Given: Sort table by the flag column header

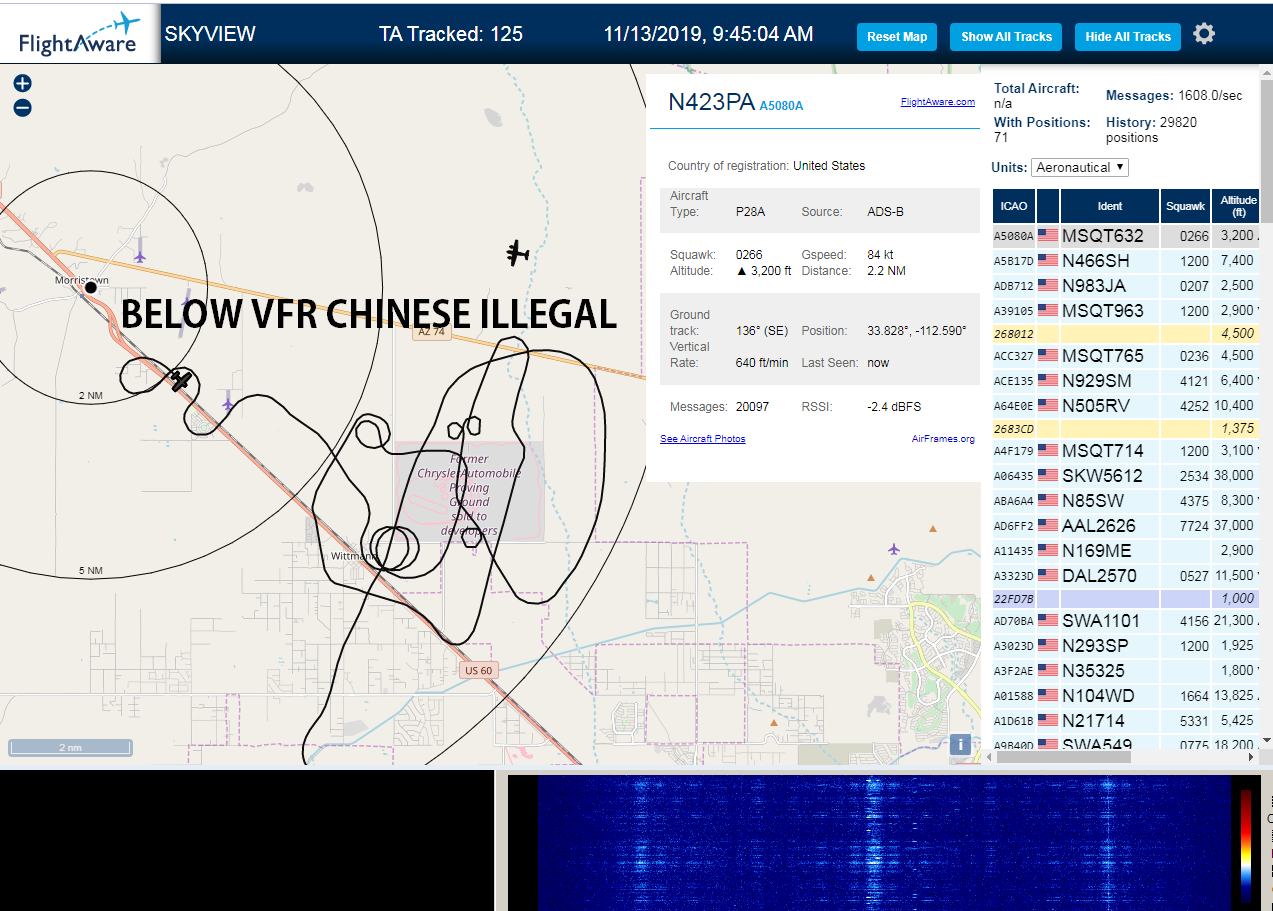Looking at the screenshot, I should [x=1048, y=206].
